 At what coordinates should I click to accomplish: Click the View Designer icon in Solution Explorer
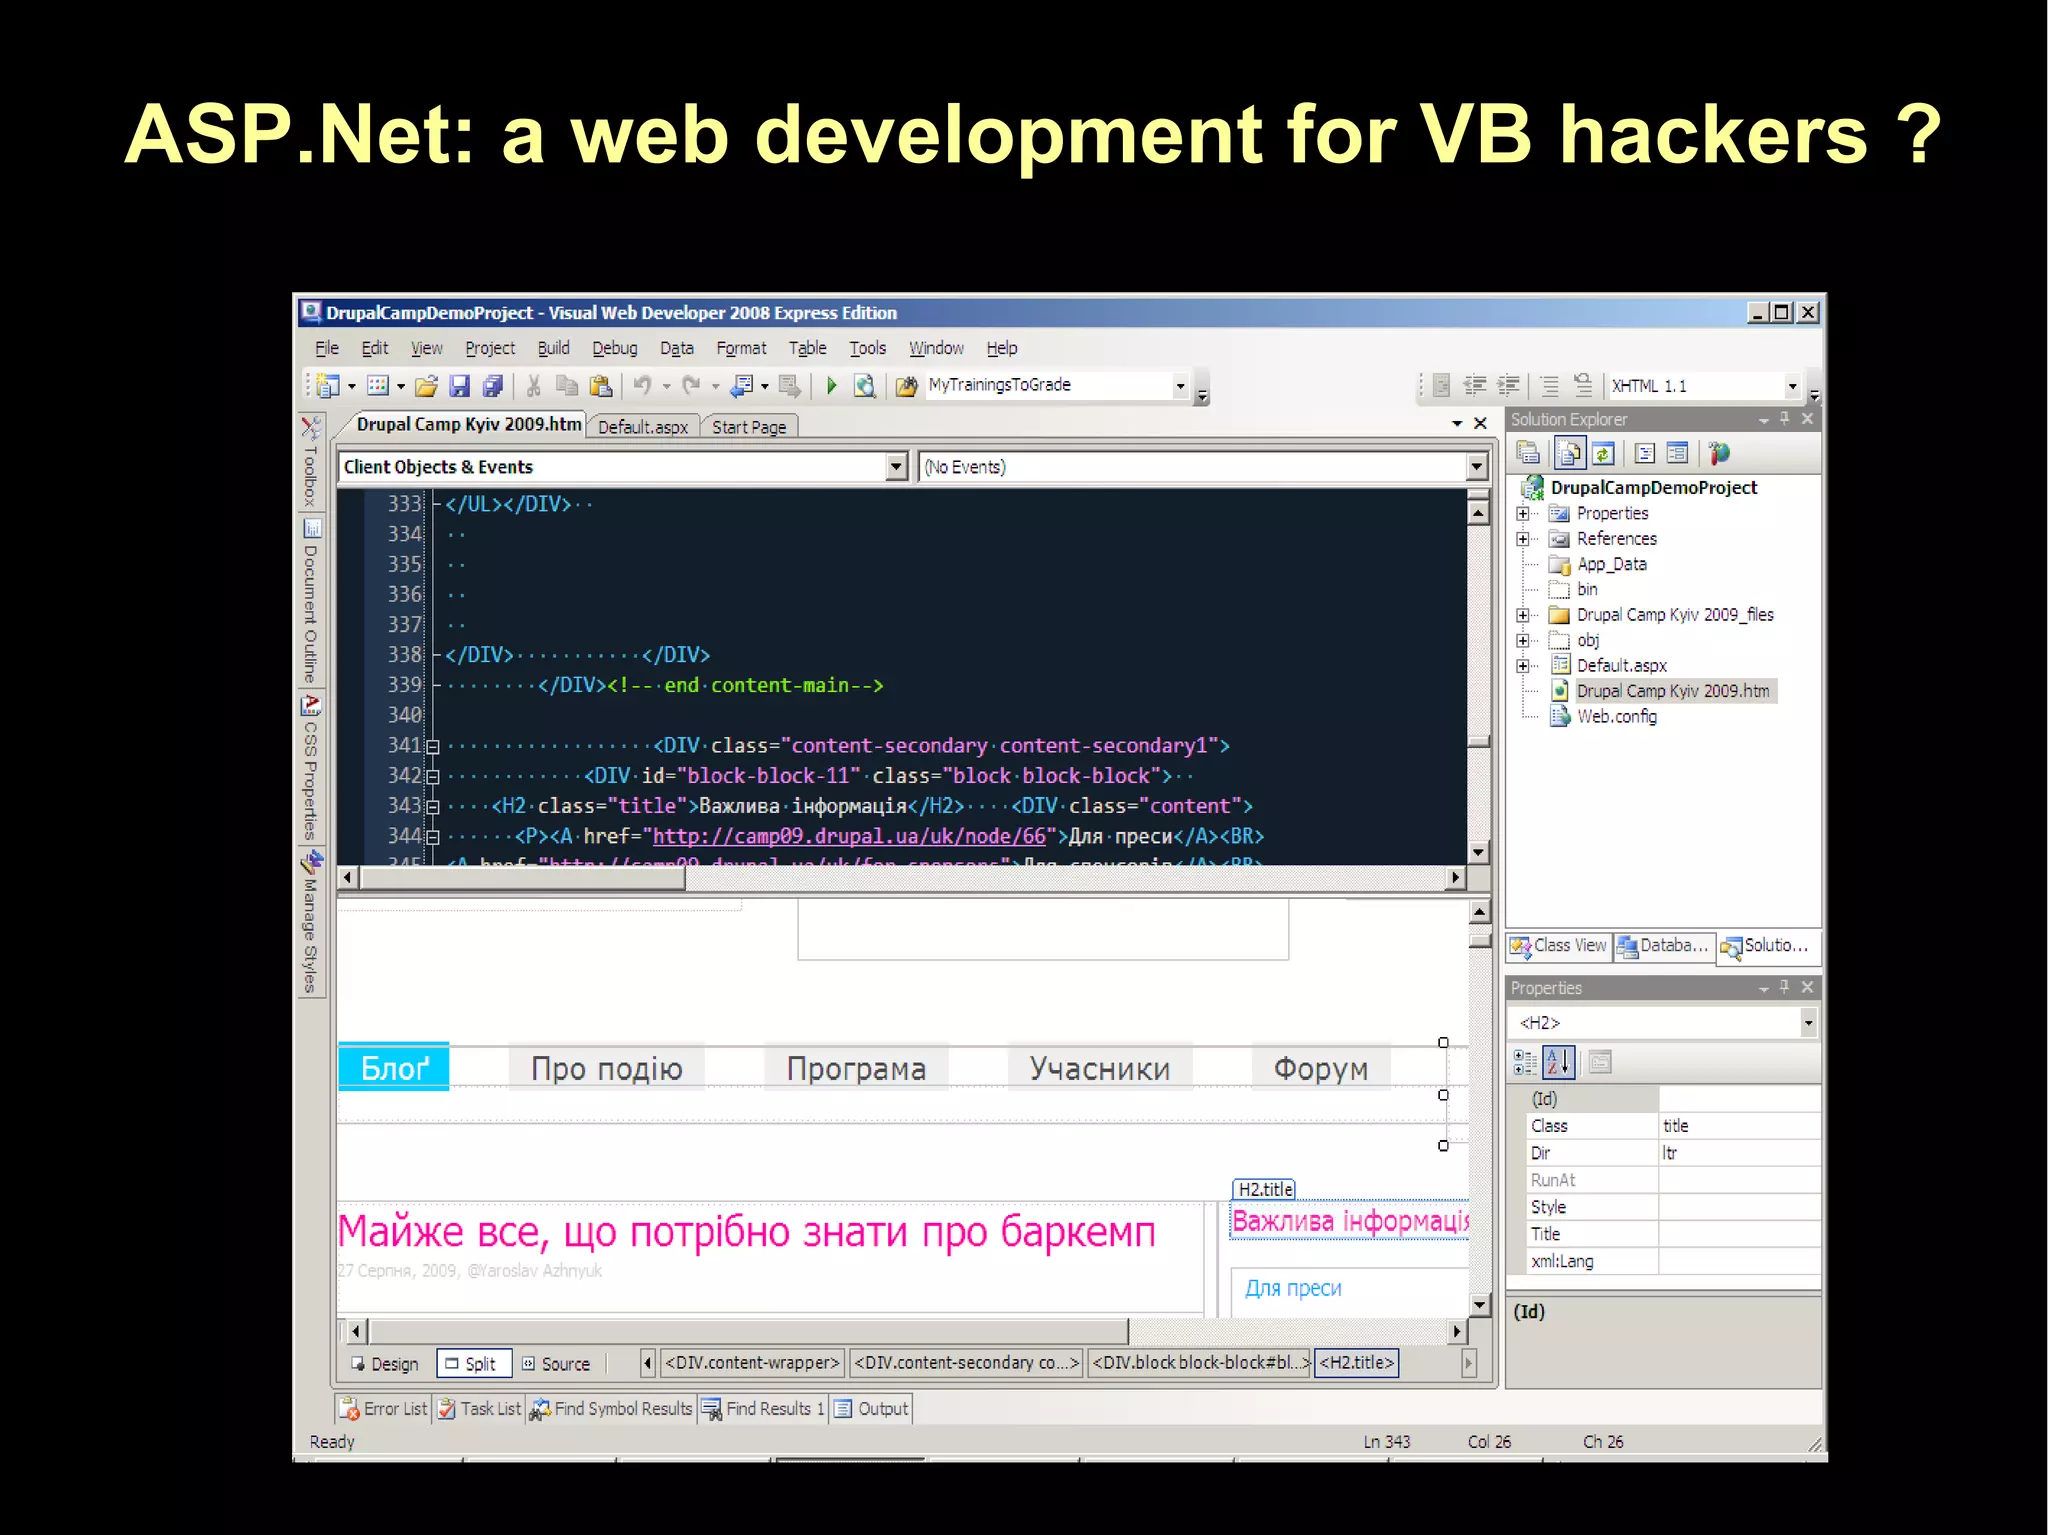click(x=1678, y=454)
